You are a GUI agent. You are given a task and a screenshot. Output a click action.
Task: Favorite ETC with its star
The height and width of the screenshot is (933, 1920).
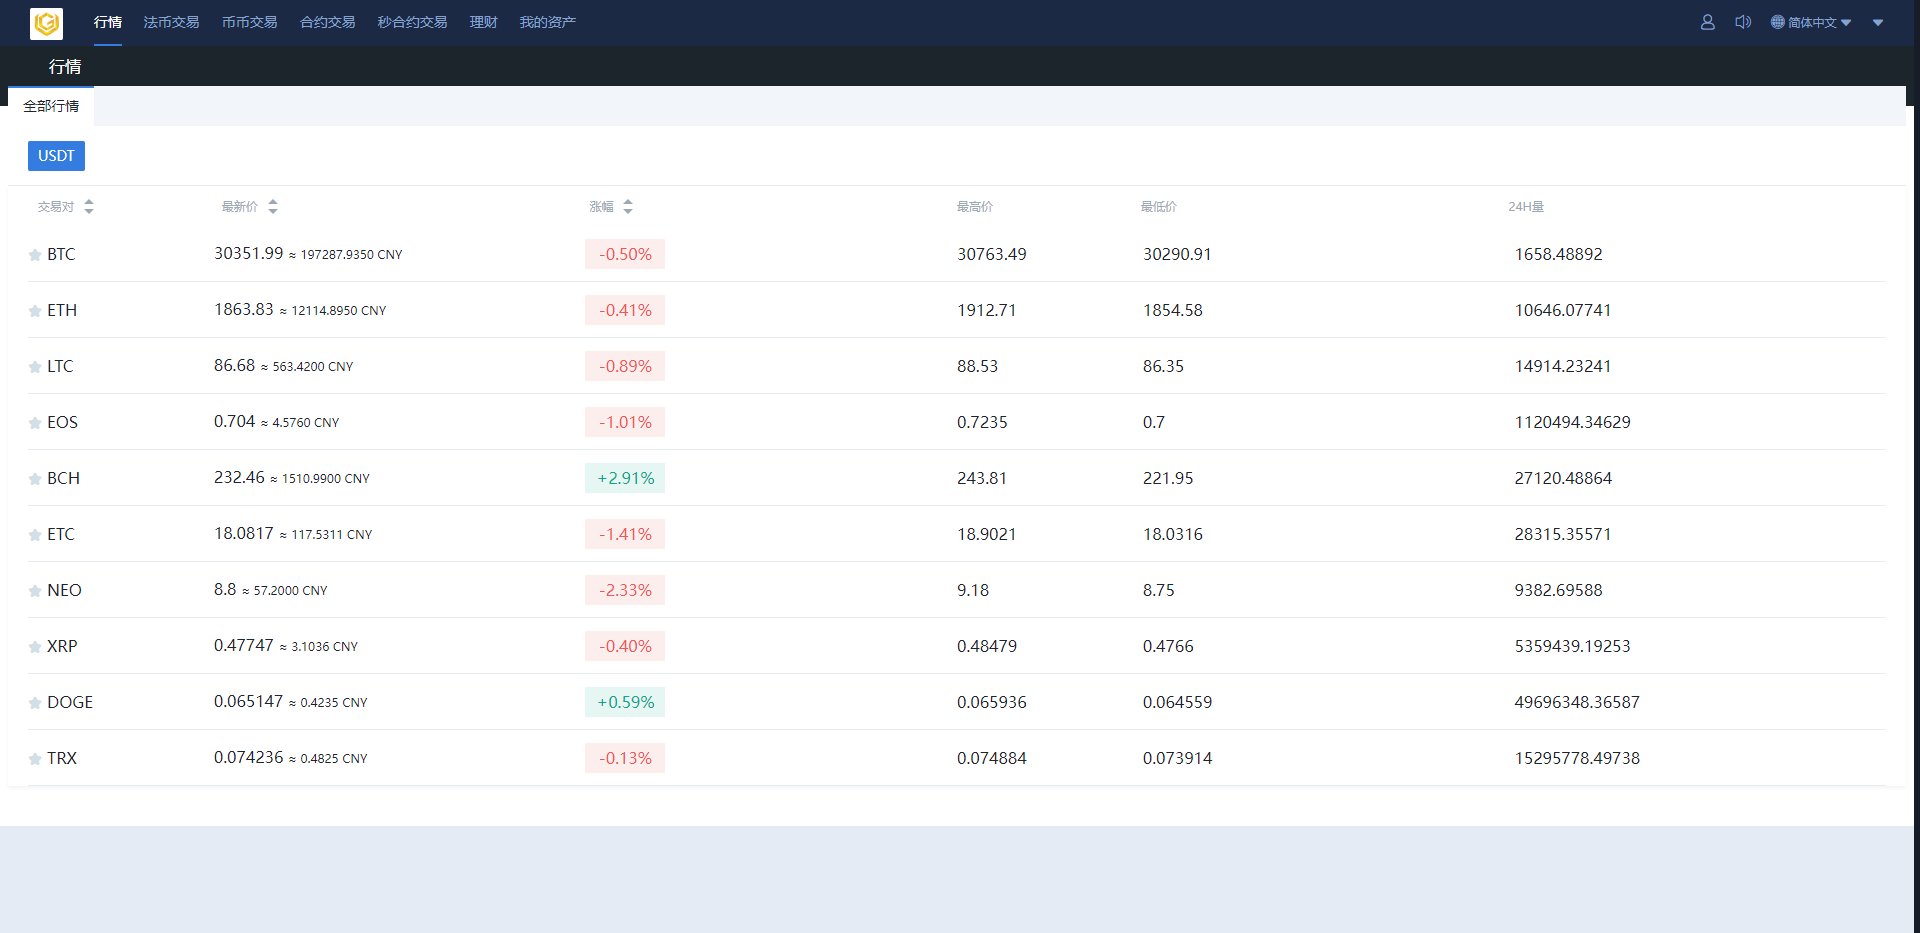[x=35, y=535]
